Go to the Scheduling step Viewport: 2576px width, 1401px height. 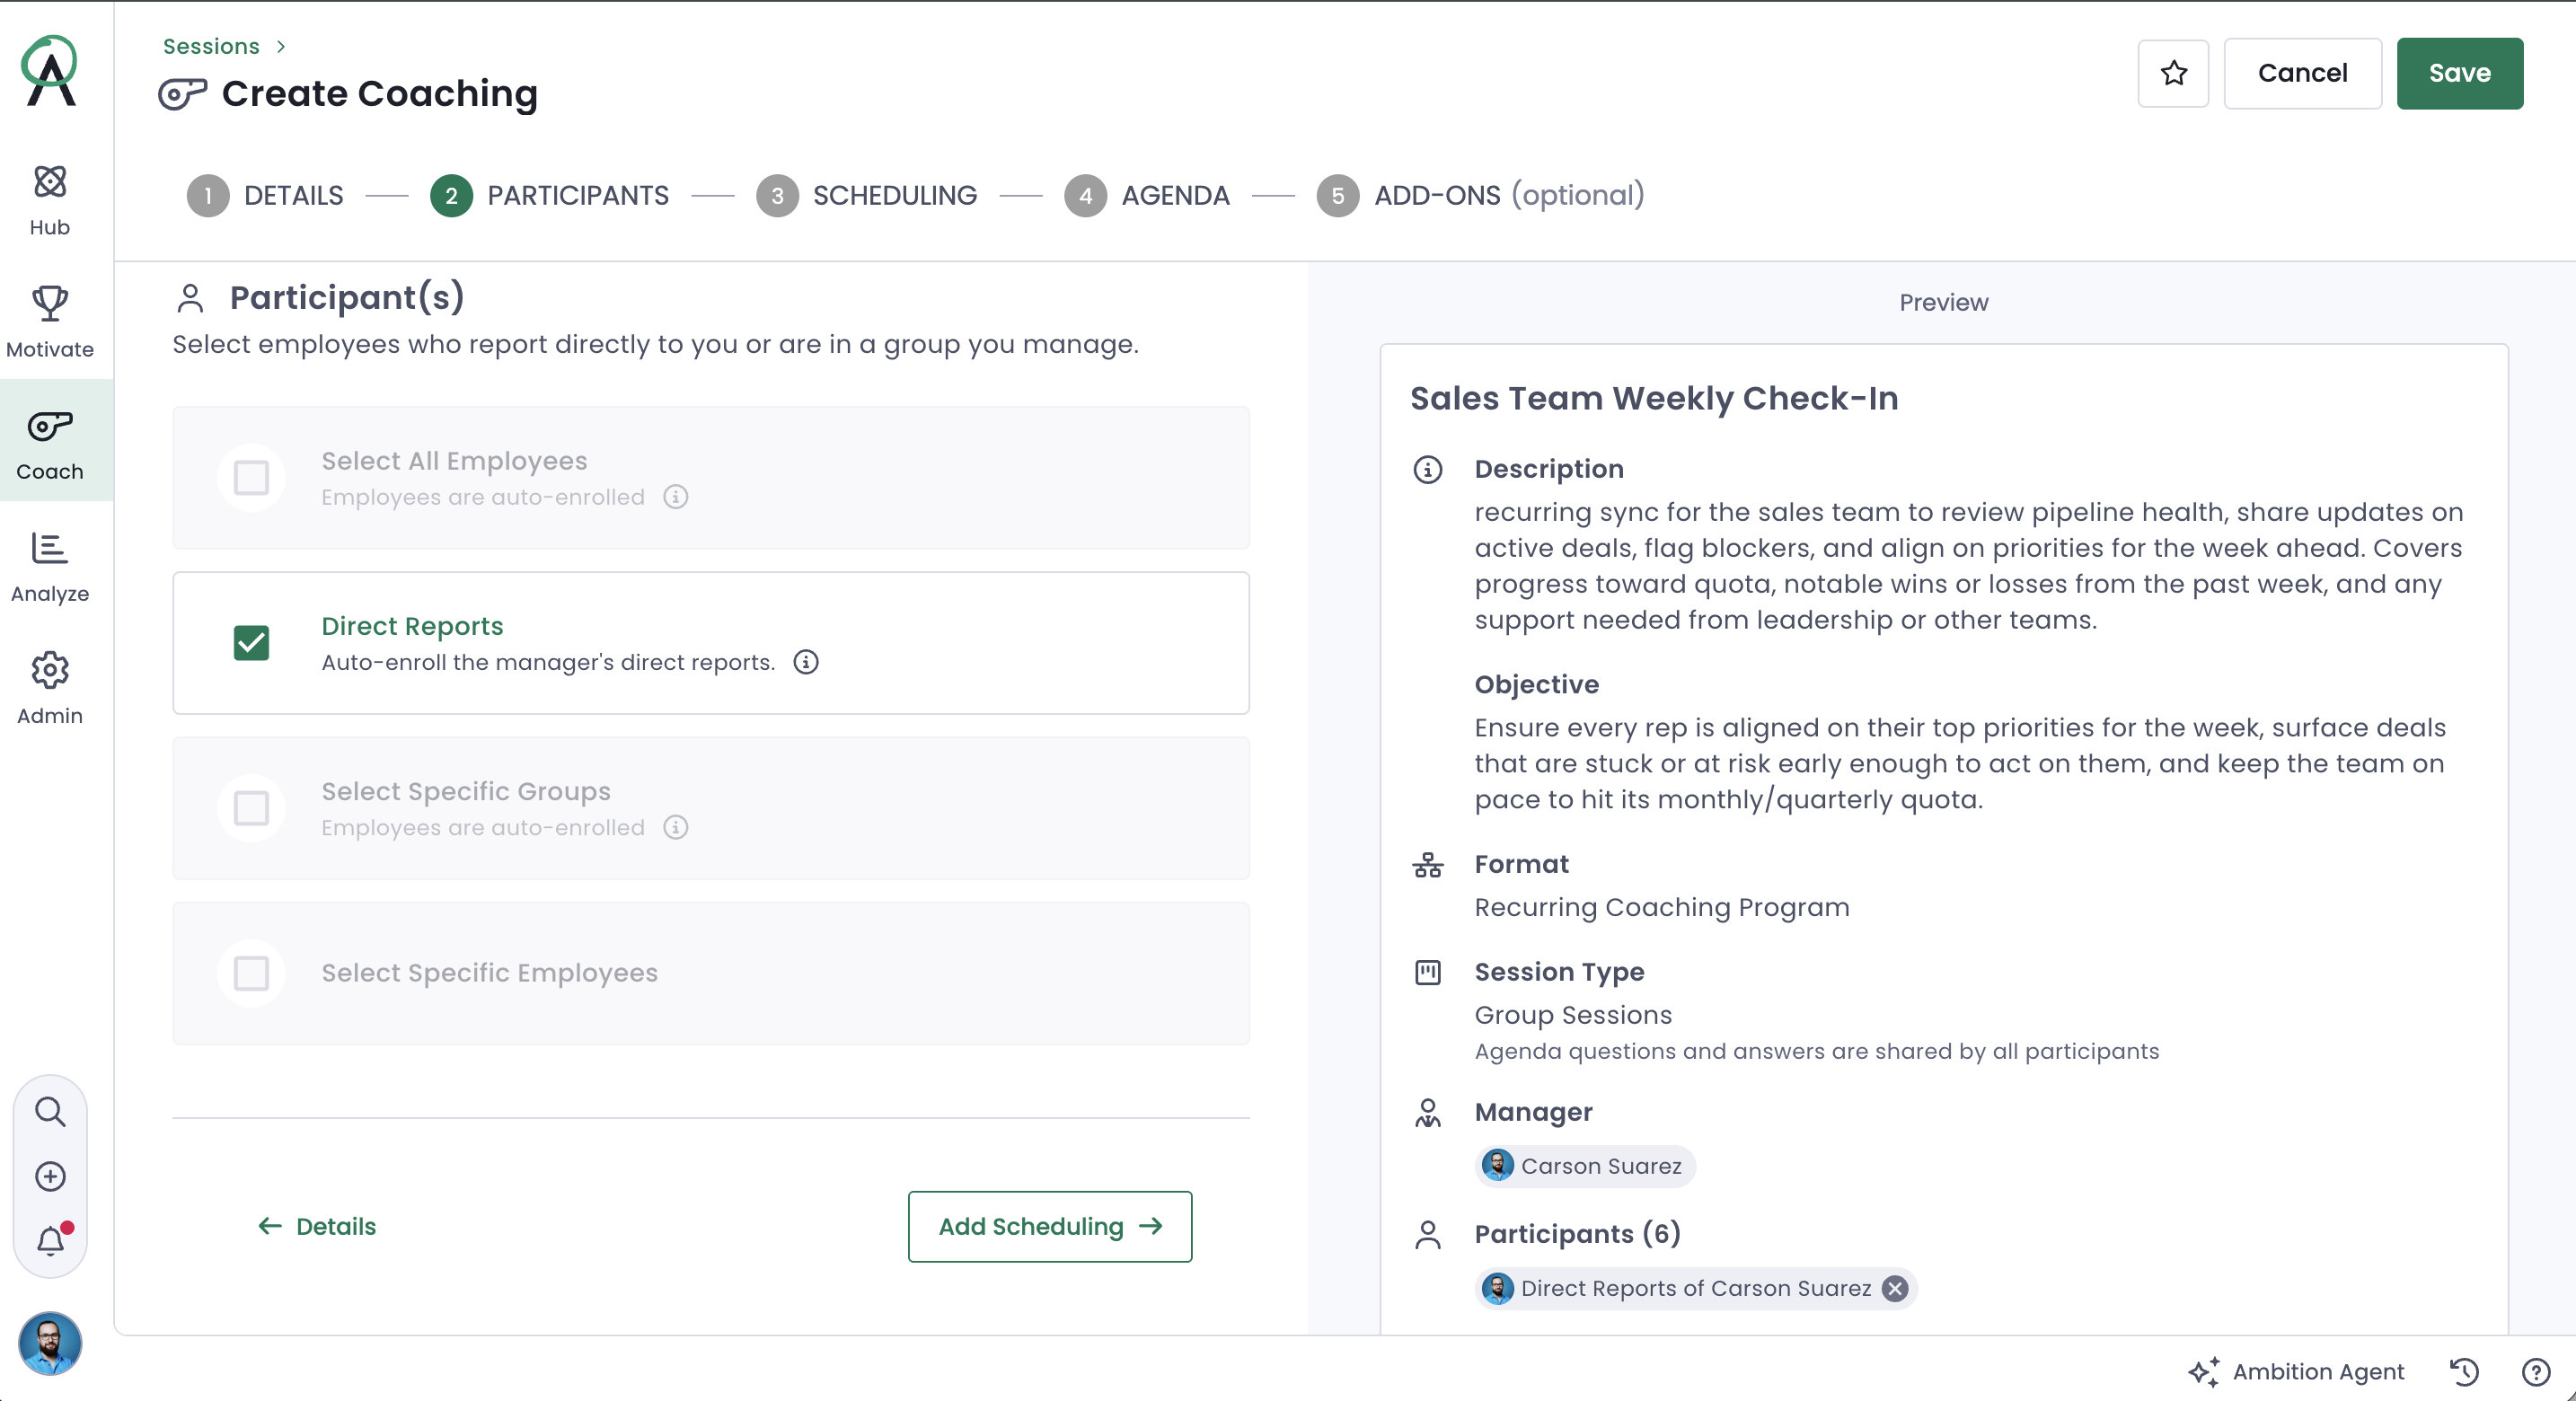point(866,195)
